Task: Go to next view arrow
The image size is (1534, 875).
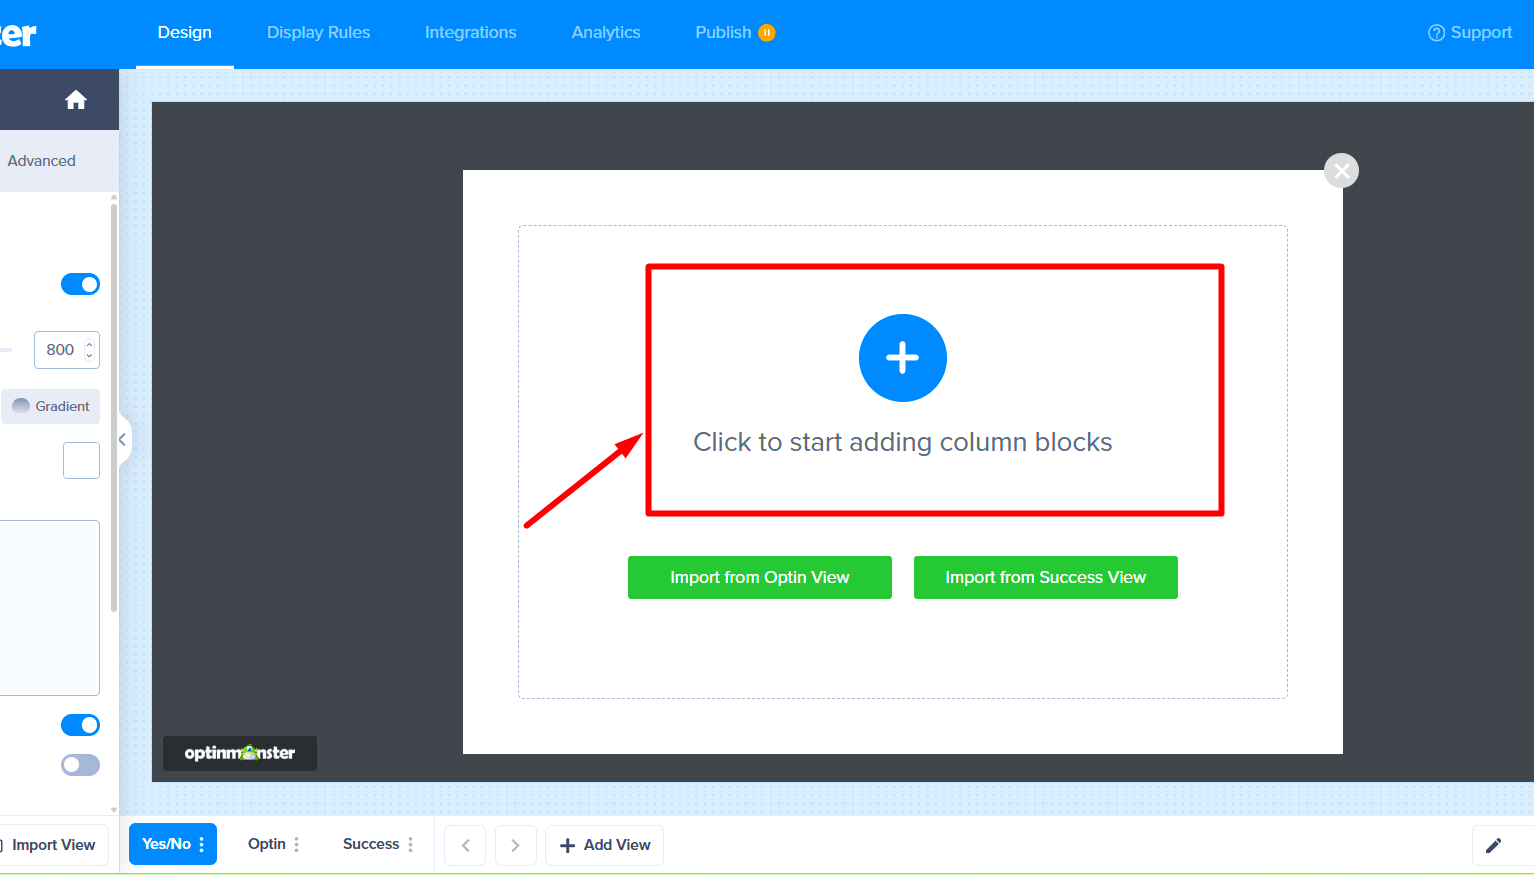Action: coord(515,845)
